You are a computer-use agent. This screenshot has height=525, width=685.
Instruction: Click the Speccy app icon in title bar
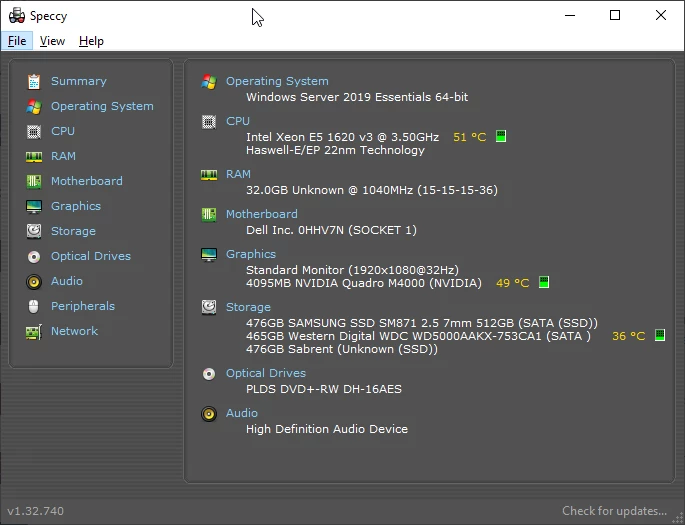[17, 16]
